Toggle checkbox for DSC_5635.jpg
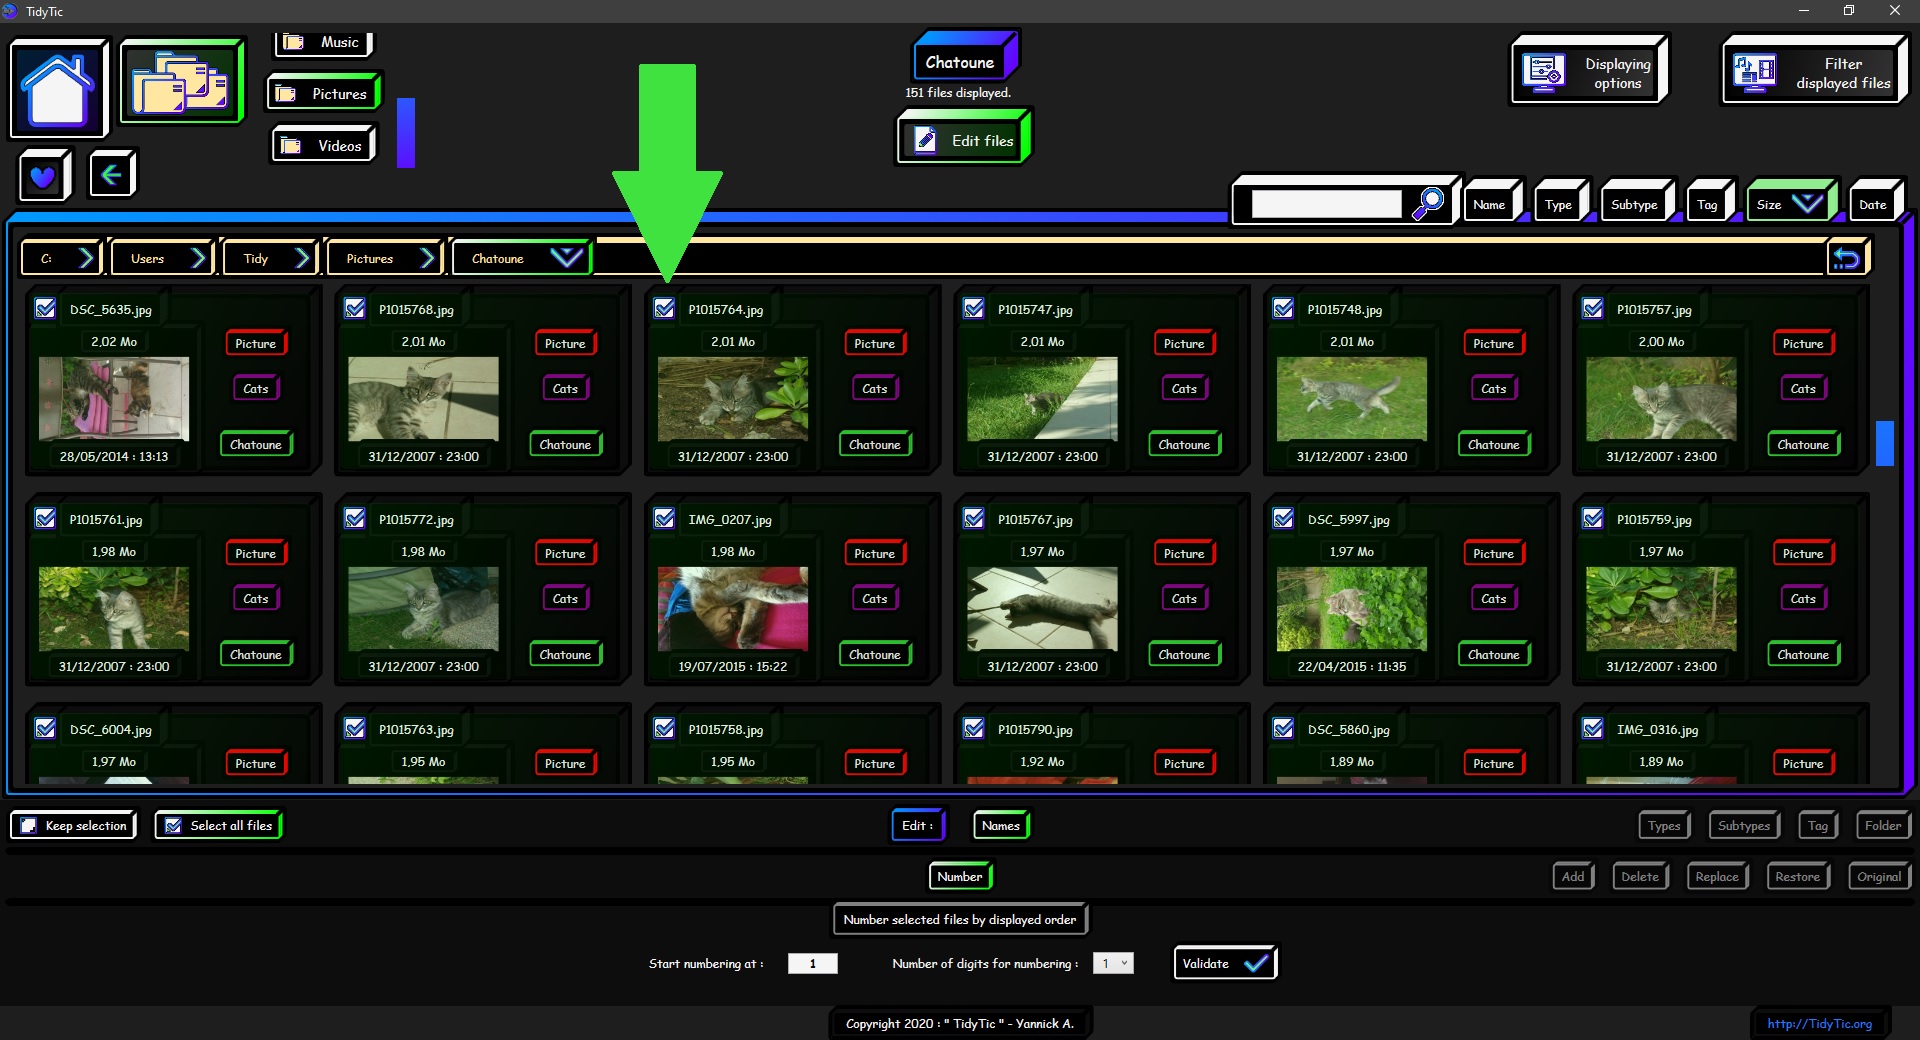The height and width of the screenshot is (1040, 1920). coord(45,309)
